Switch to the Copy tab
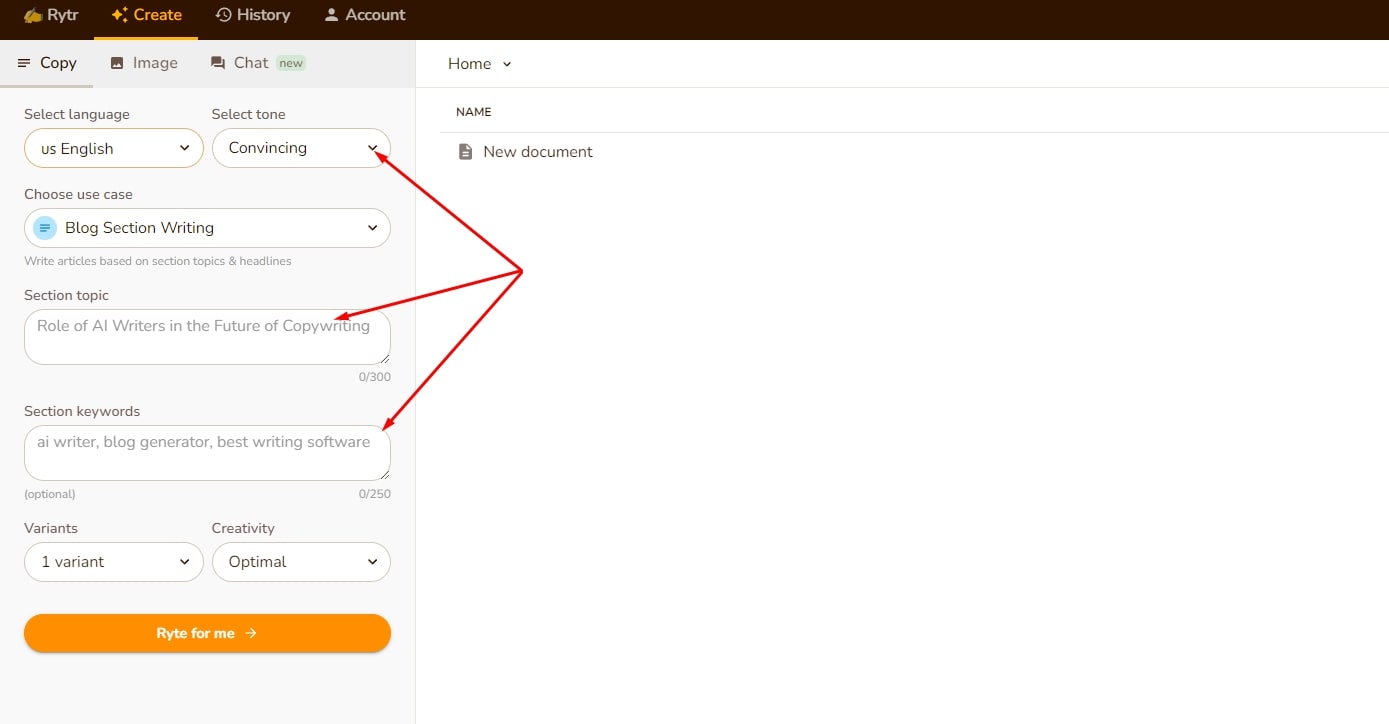The image size is (1389, 724). (x=47, y=63)
